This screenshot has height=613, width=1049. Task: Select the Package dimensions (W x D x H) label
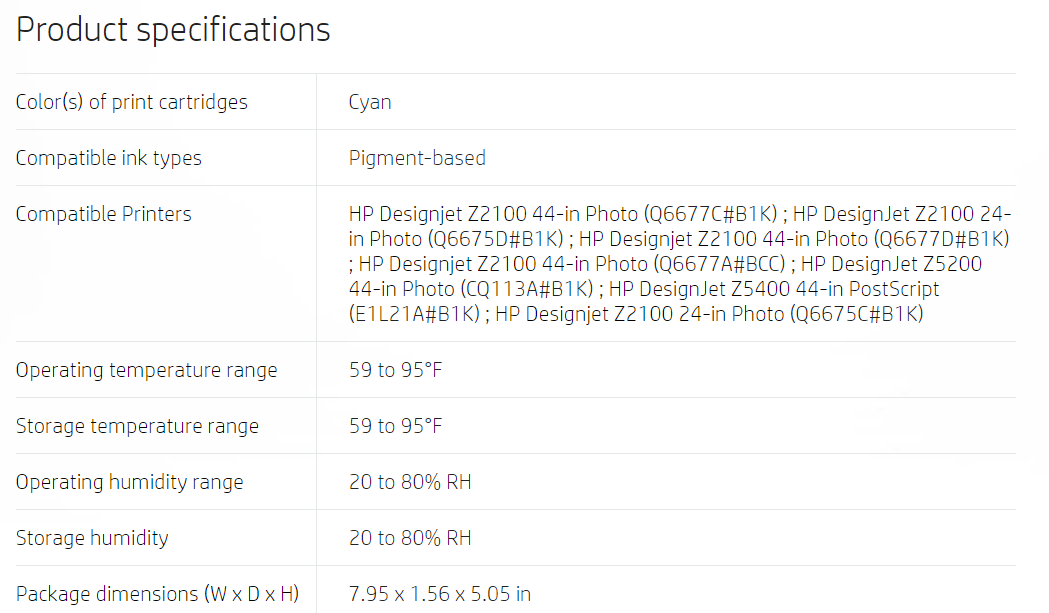[x=157, y=594]
